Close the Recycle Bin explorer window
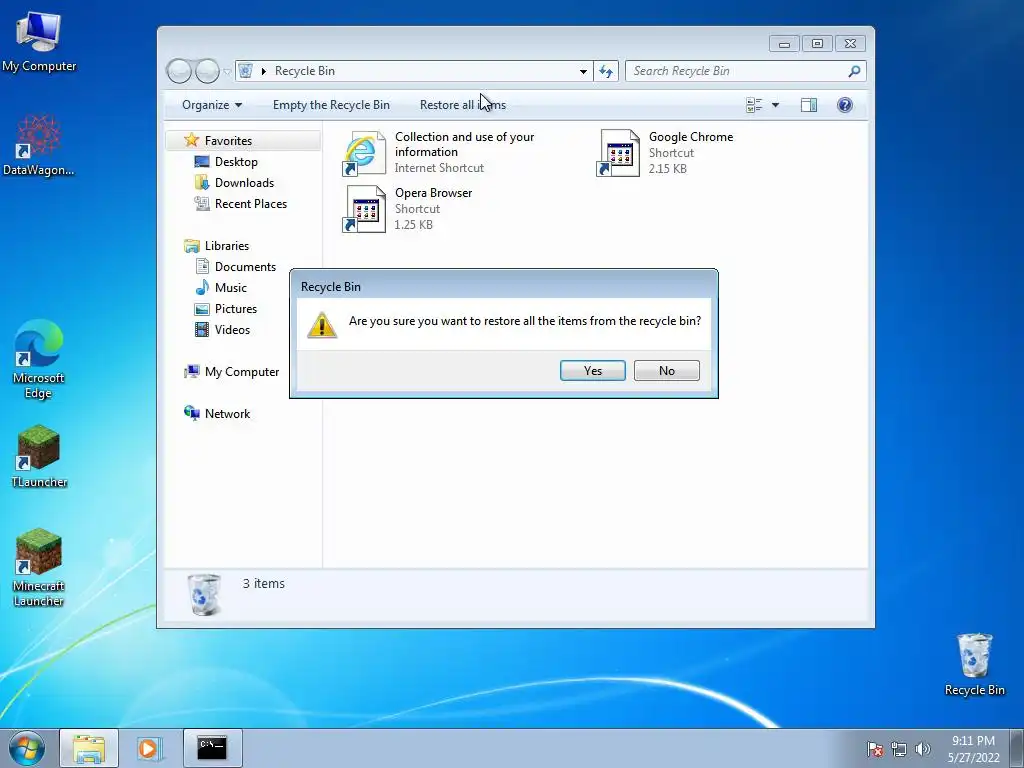Viewport: 1024px width, 768px height. point(850,44)
